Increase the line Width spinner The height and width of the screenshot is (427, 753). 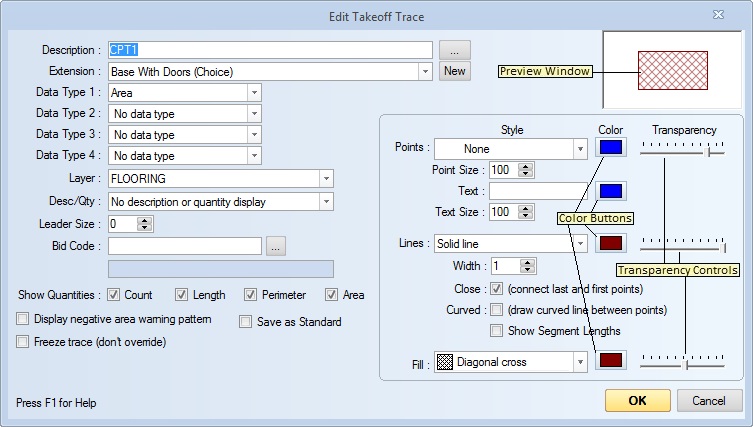pos(527,262)
